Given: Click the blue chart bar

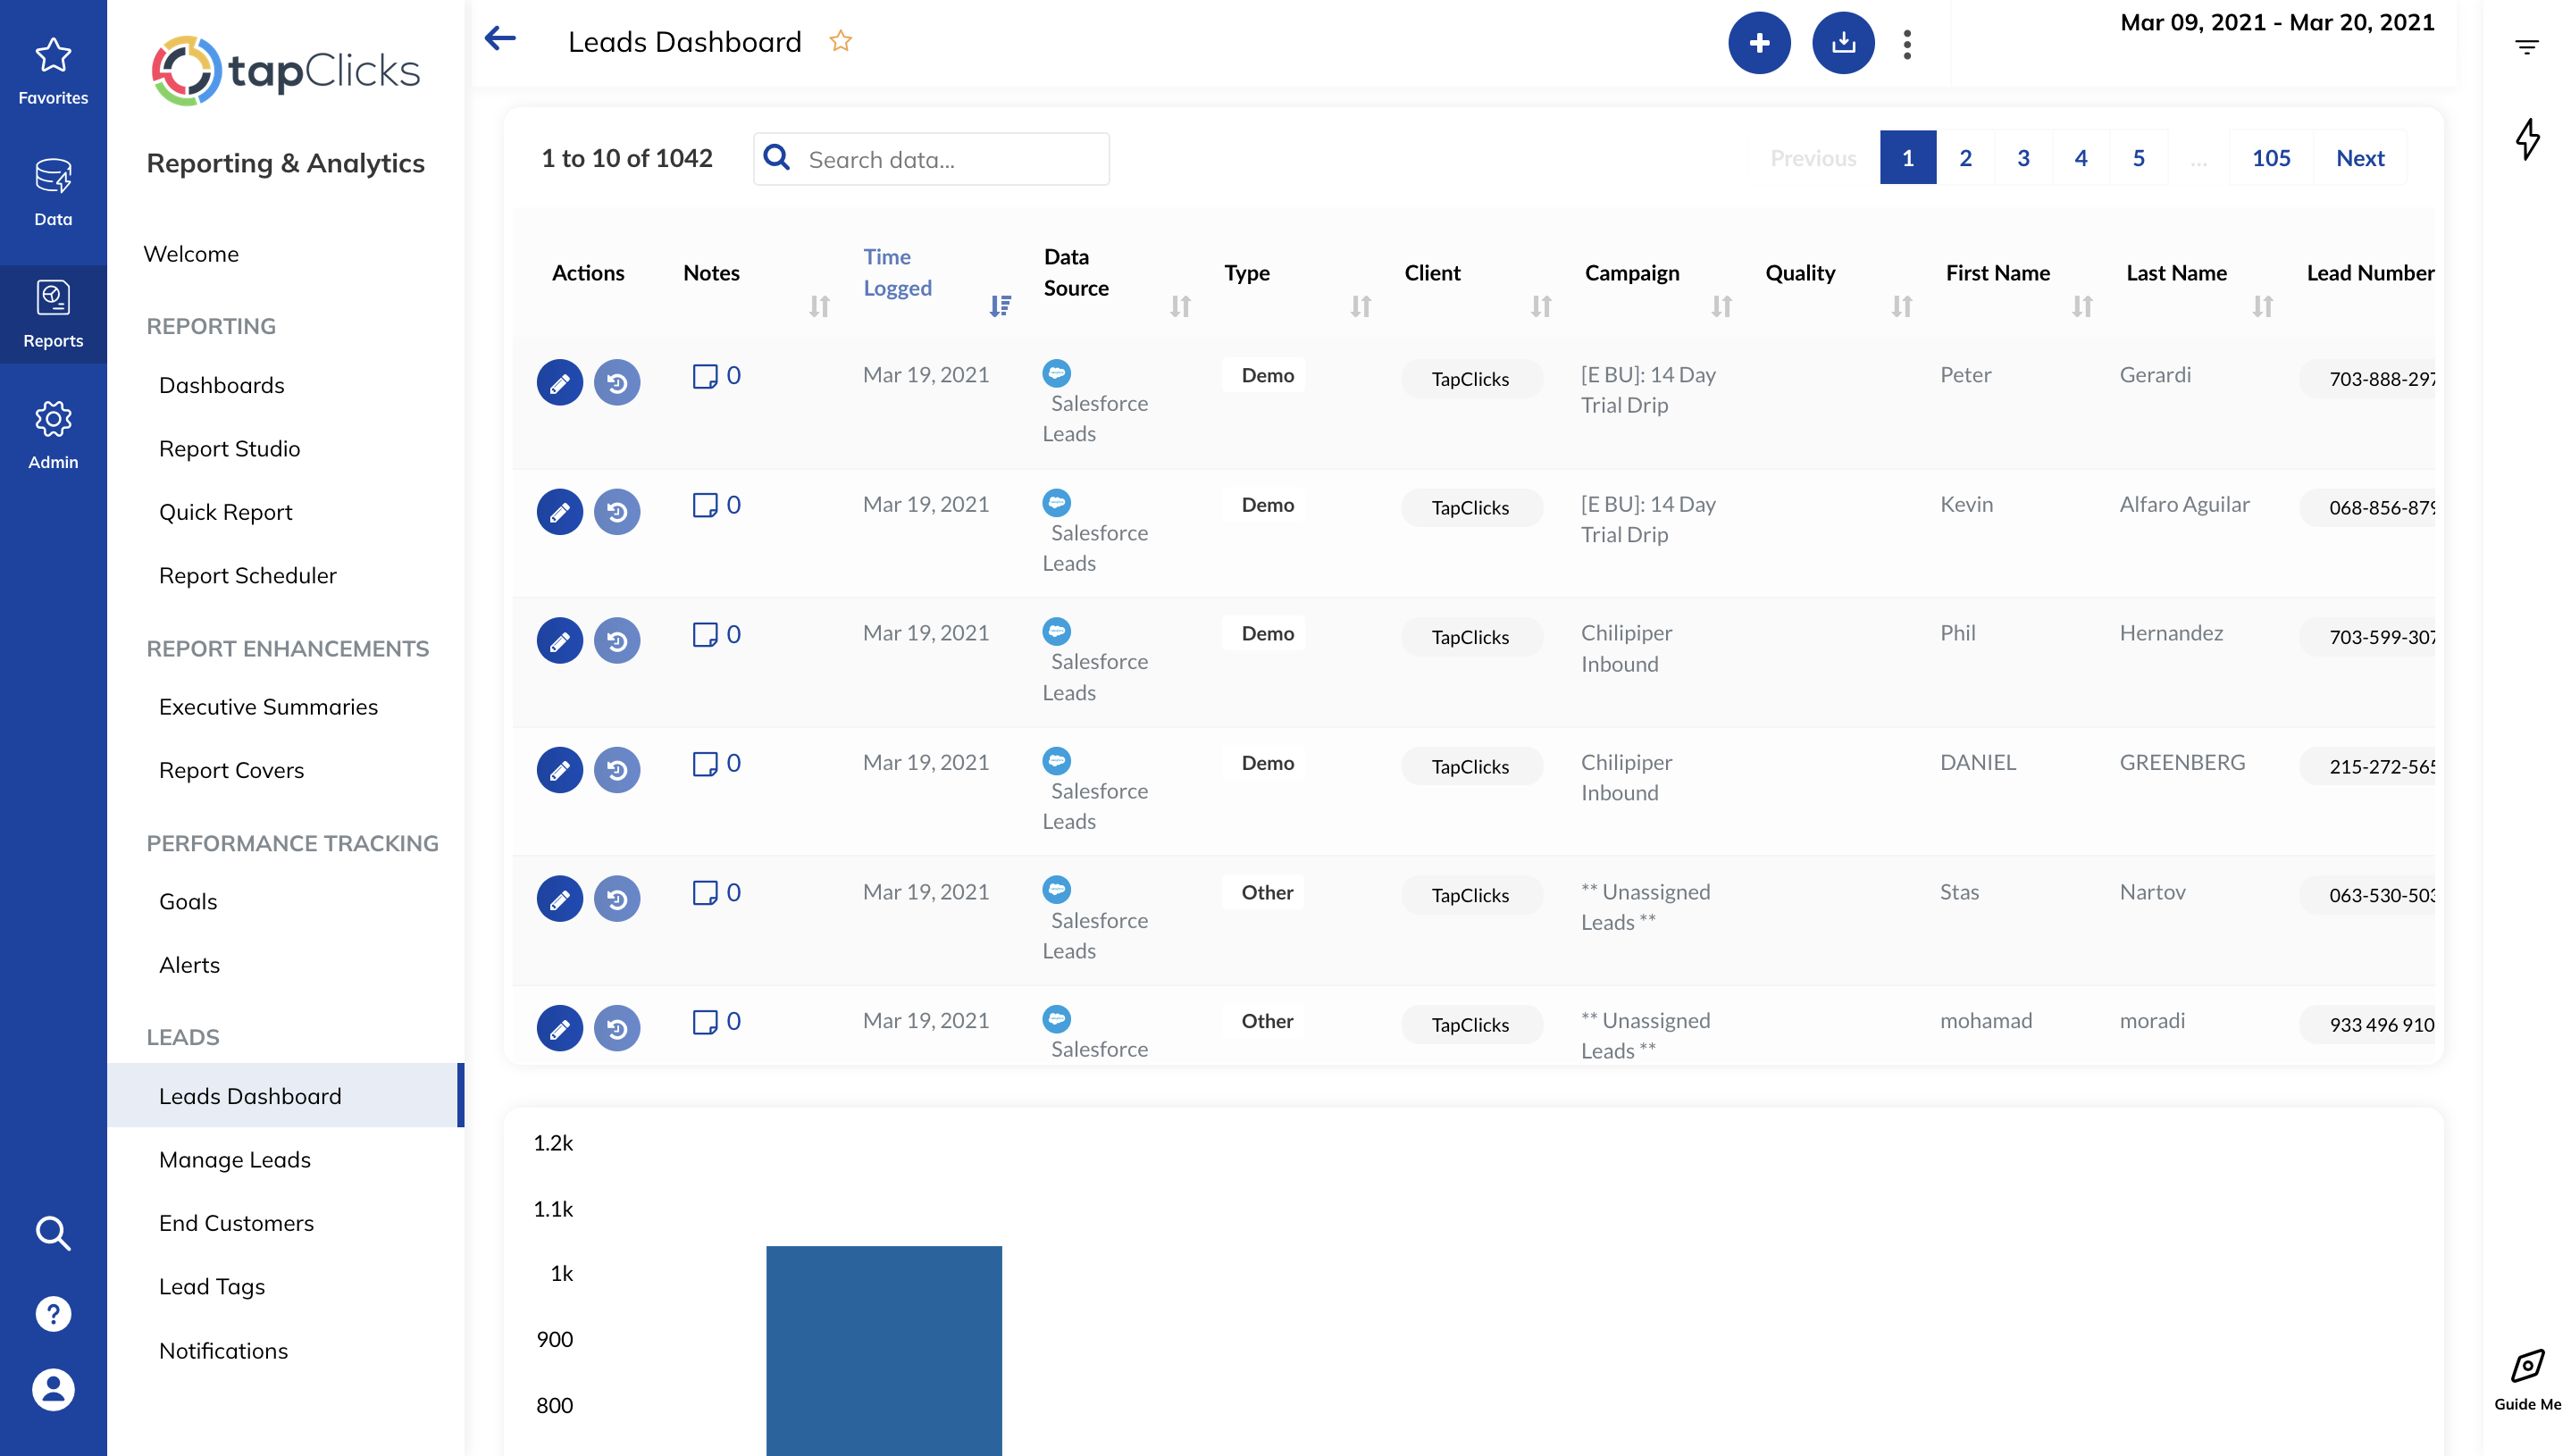Looking at the screenshot, I should click(884, 1350).
